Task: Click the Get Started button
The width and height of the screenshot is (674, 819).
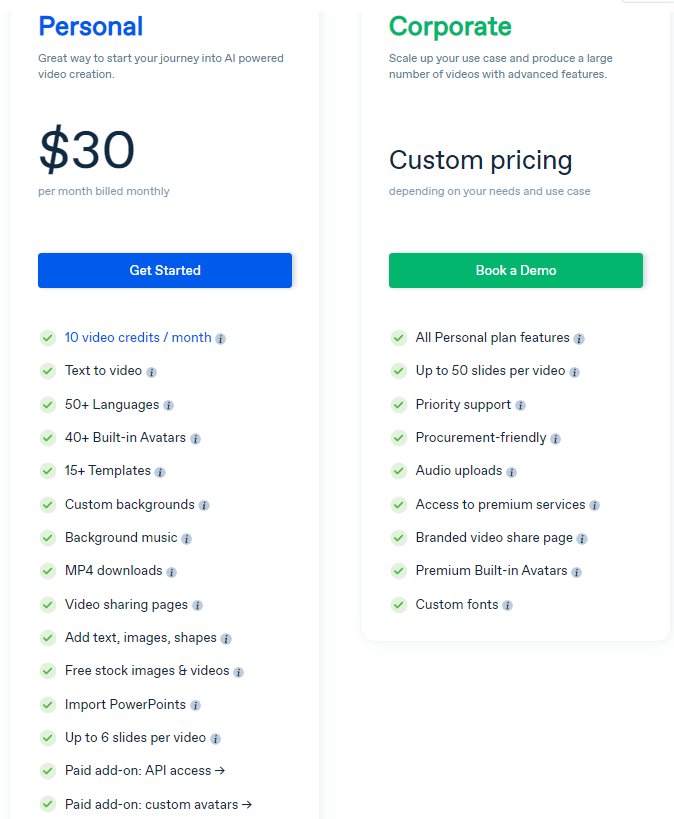Action: tap(165, 271)
